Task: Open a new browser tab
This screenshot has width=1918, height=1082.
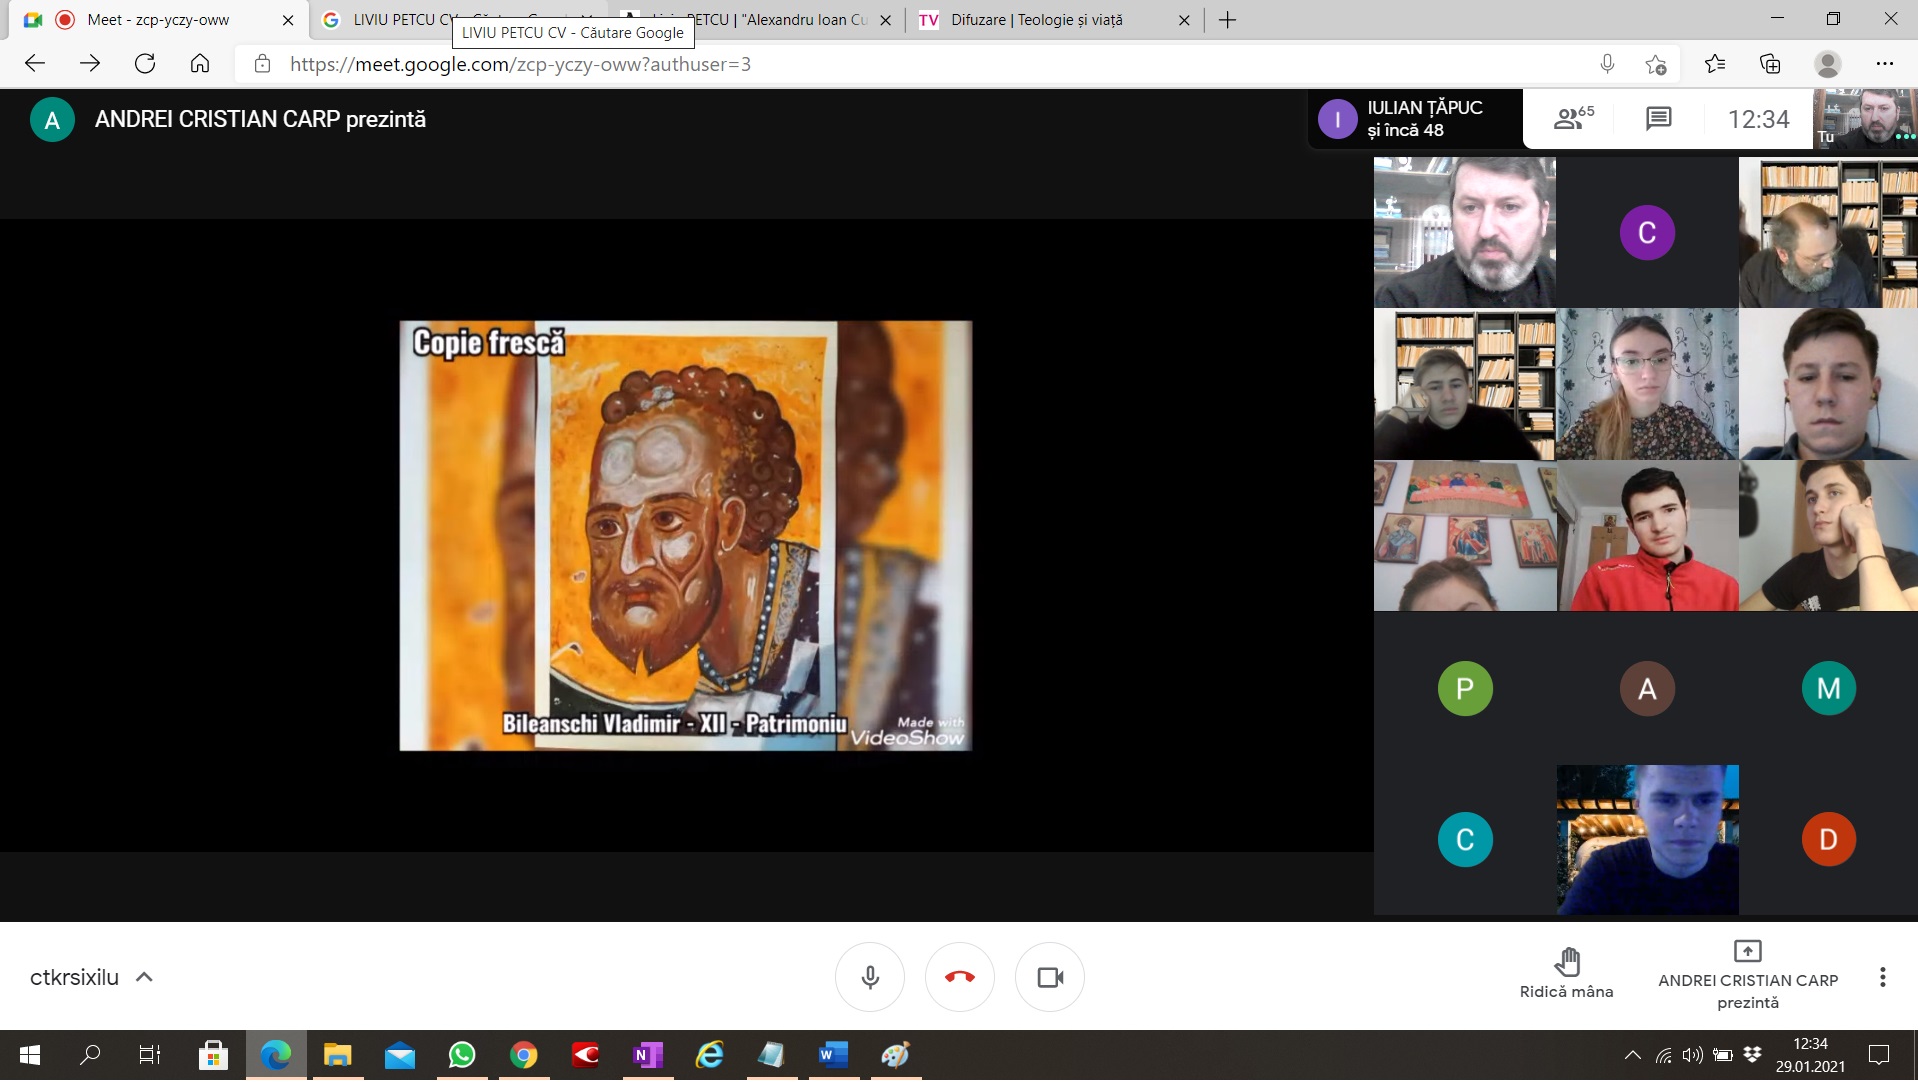Action: click(x=1228, y=20)
